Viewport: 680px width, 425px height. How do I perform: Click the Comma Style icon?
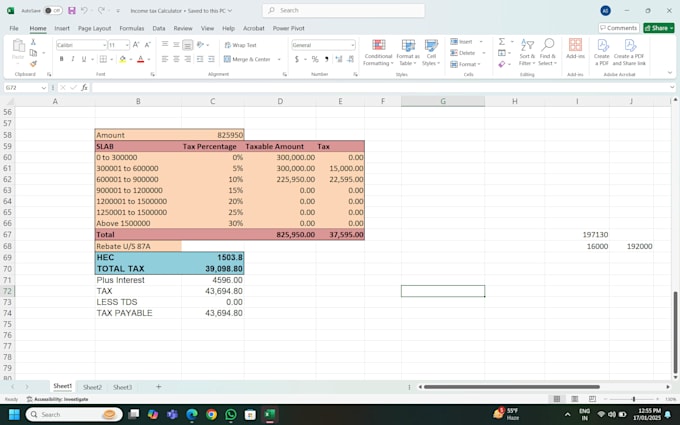327,59
